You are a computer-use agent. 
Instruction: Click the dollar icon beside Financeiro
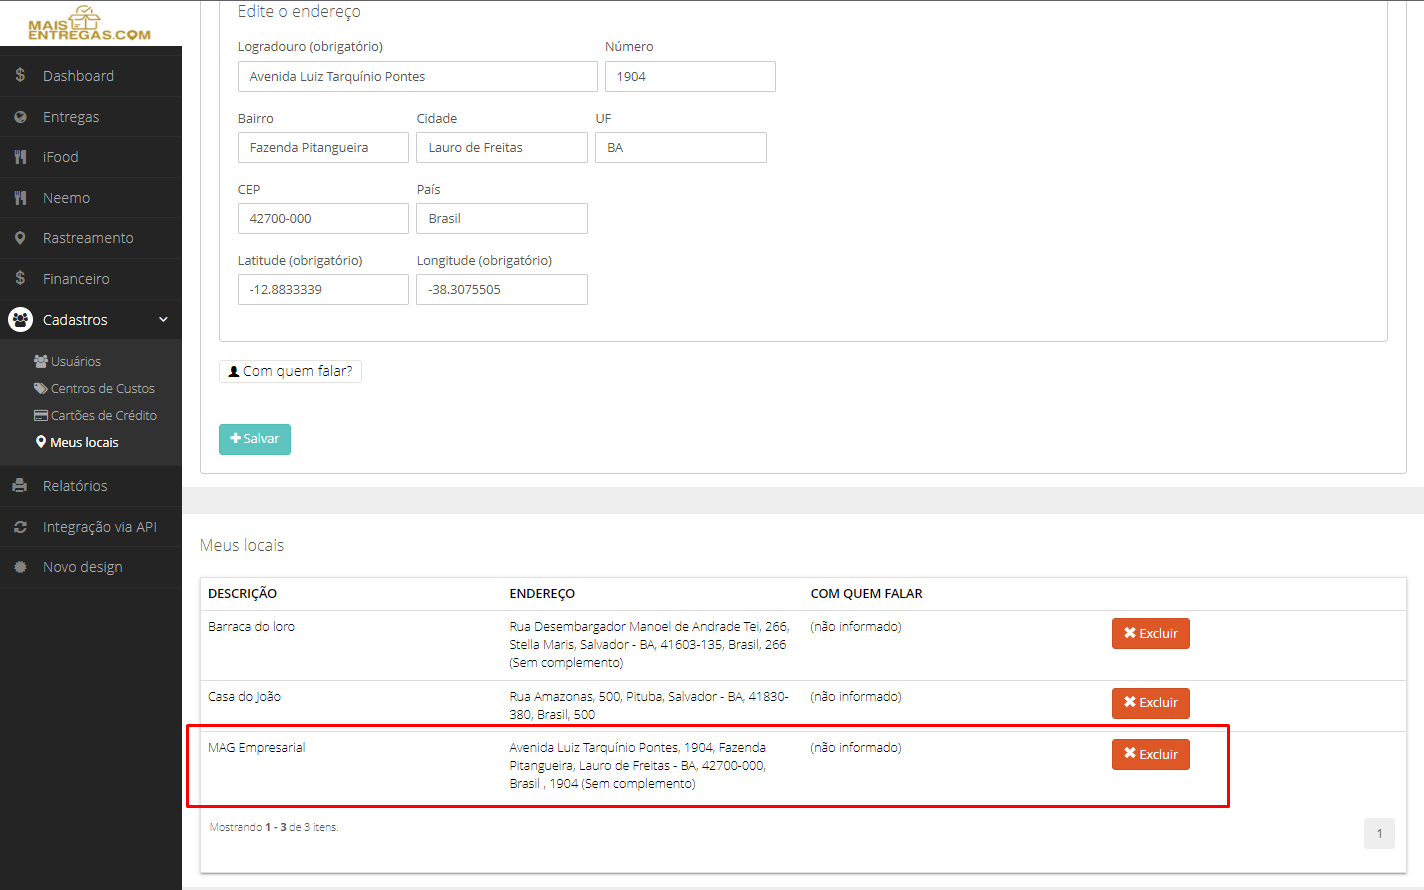pyautogui.click(x=20, y=279)
